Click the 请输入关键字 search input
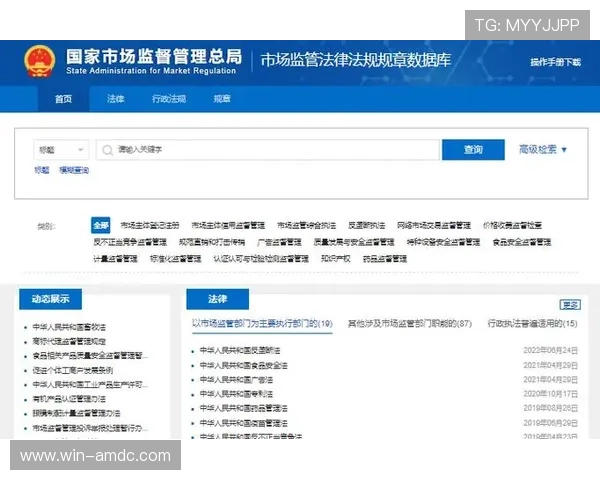600x480 pixels. (x=267, y=150)
